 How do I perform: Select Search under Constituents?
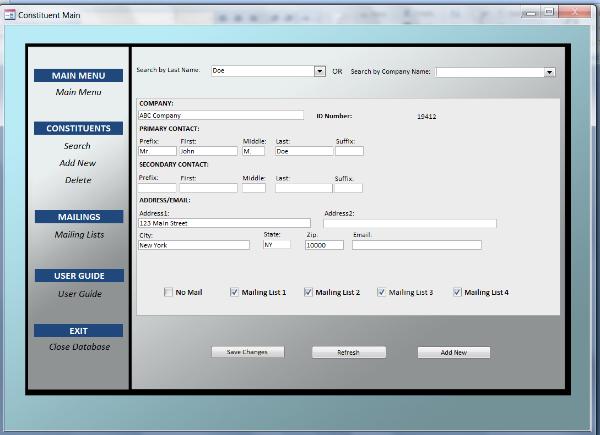(x=78, y=146)
